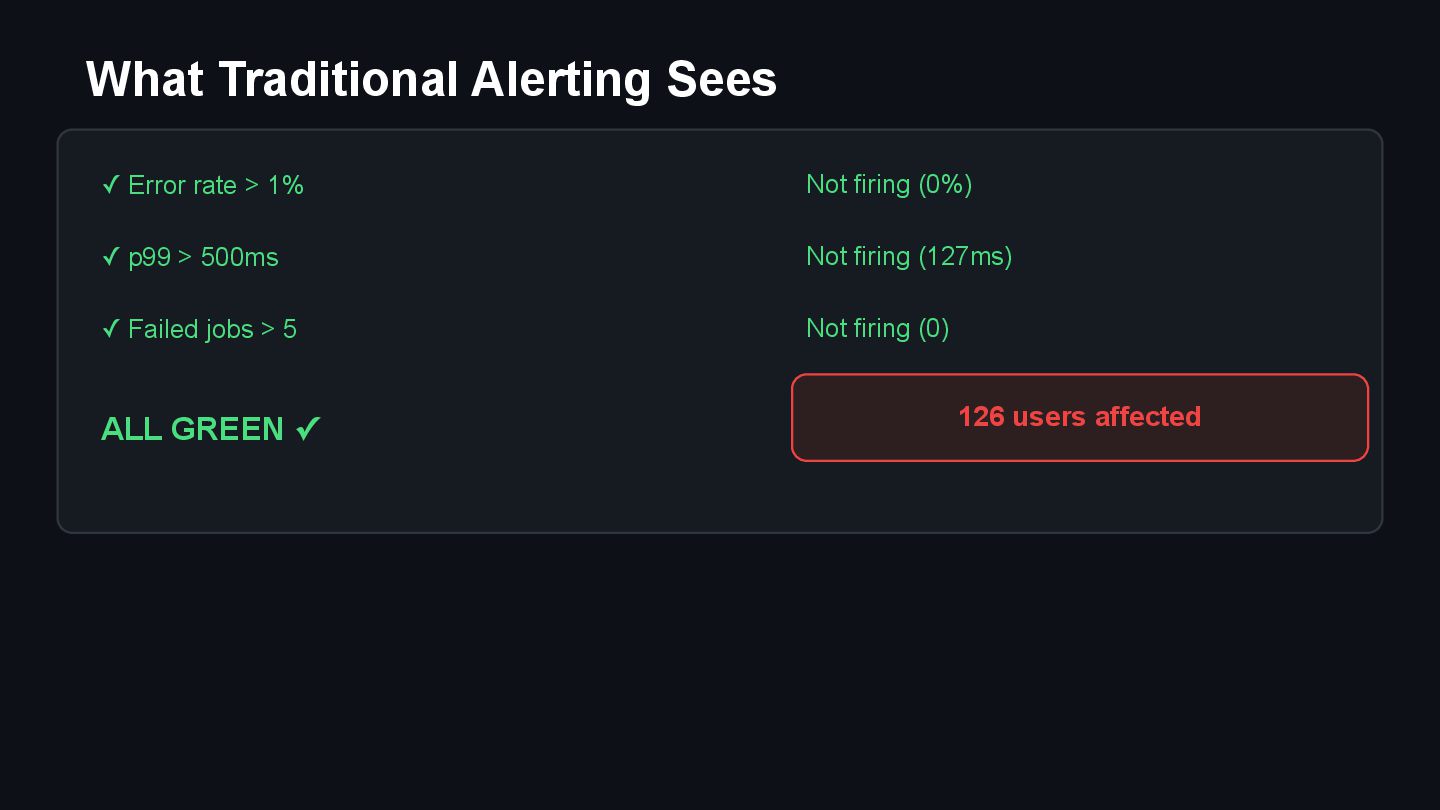Click the checkmark beside Error rate
The image size is (1440, 810).
click(110, 185)
